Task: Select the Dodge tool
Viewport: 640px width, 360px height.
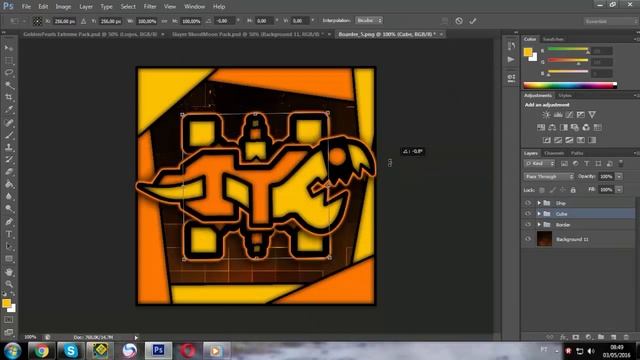Action: point(9,209)
